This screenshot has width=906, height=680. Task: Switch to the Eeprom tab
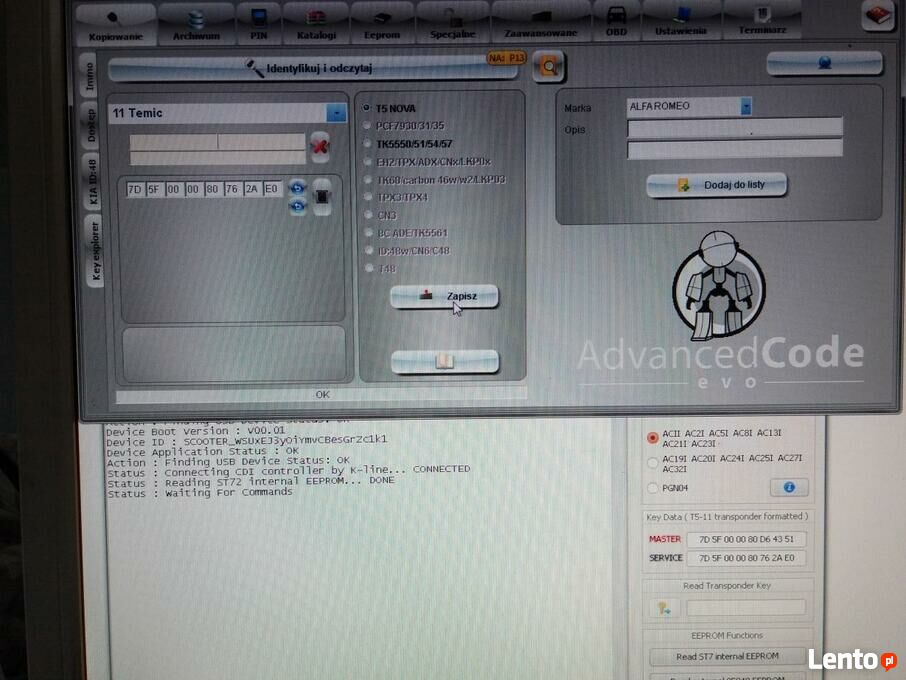point(382,24)
